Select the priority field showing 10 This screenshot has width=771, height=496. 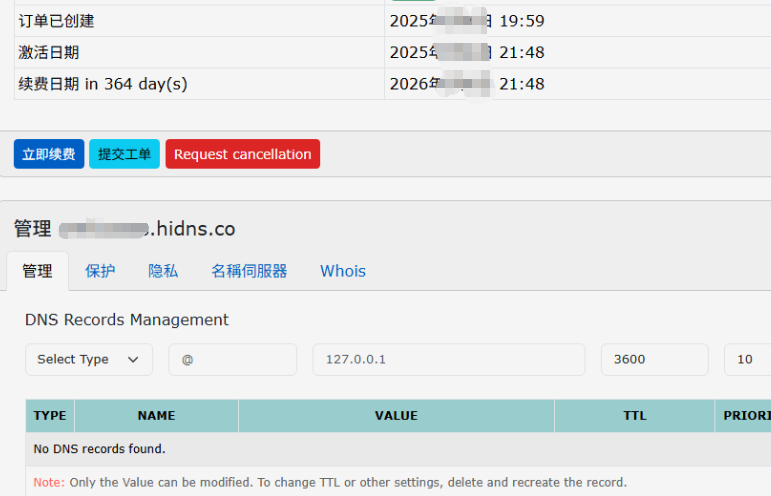click(747, 360)
